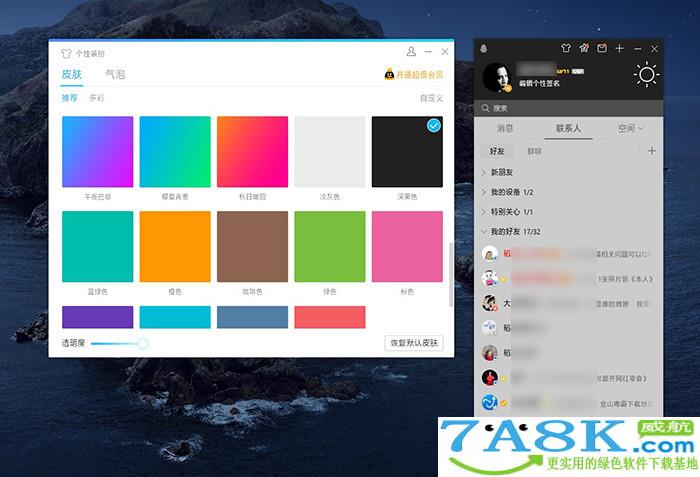Minimize the 个性装扮 skin window
The height and width of the screenshot is (477, 700).
[x=428, y=52]
